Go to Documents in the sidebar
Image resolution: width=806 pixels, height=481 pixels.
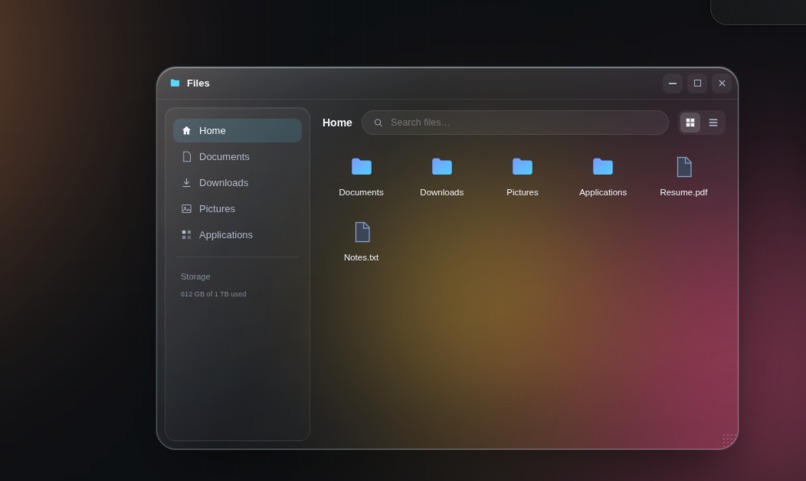coord(237,157)
